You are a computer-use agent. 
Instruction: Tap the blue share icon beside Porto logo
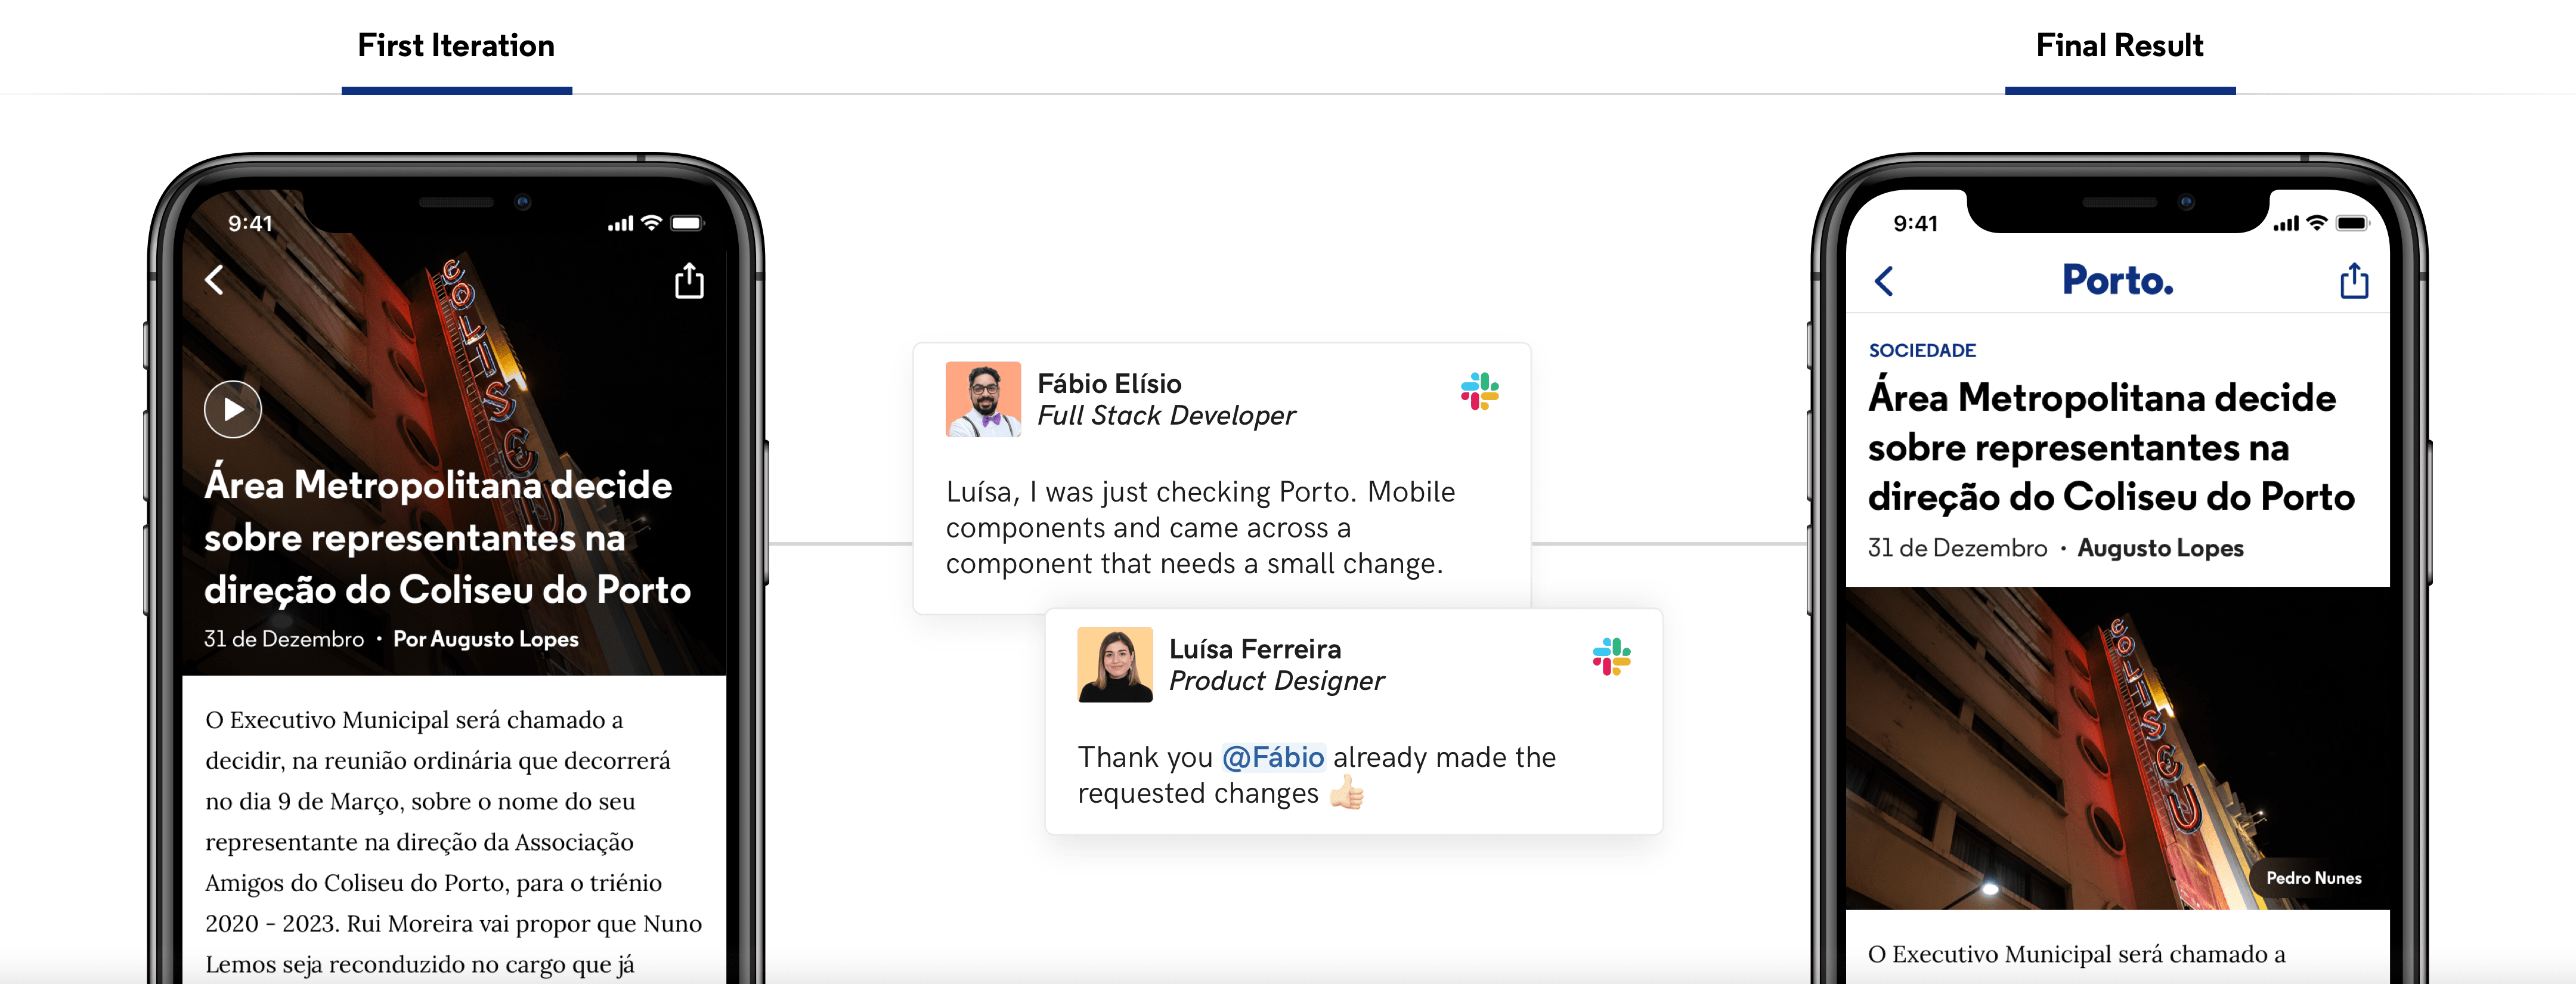(2354, 281)
